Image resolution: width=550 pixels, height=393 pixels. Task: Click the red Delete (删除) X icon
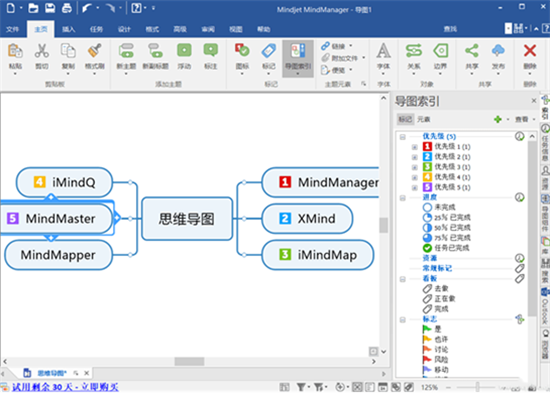[x=530, y=51]
